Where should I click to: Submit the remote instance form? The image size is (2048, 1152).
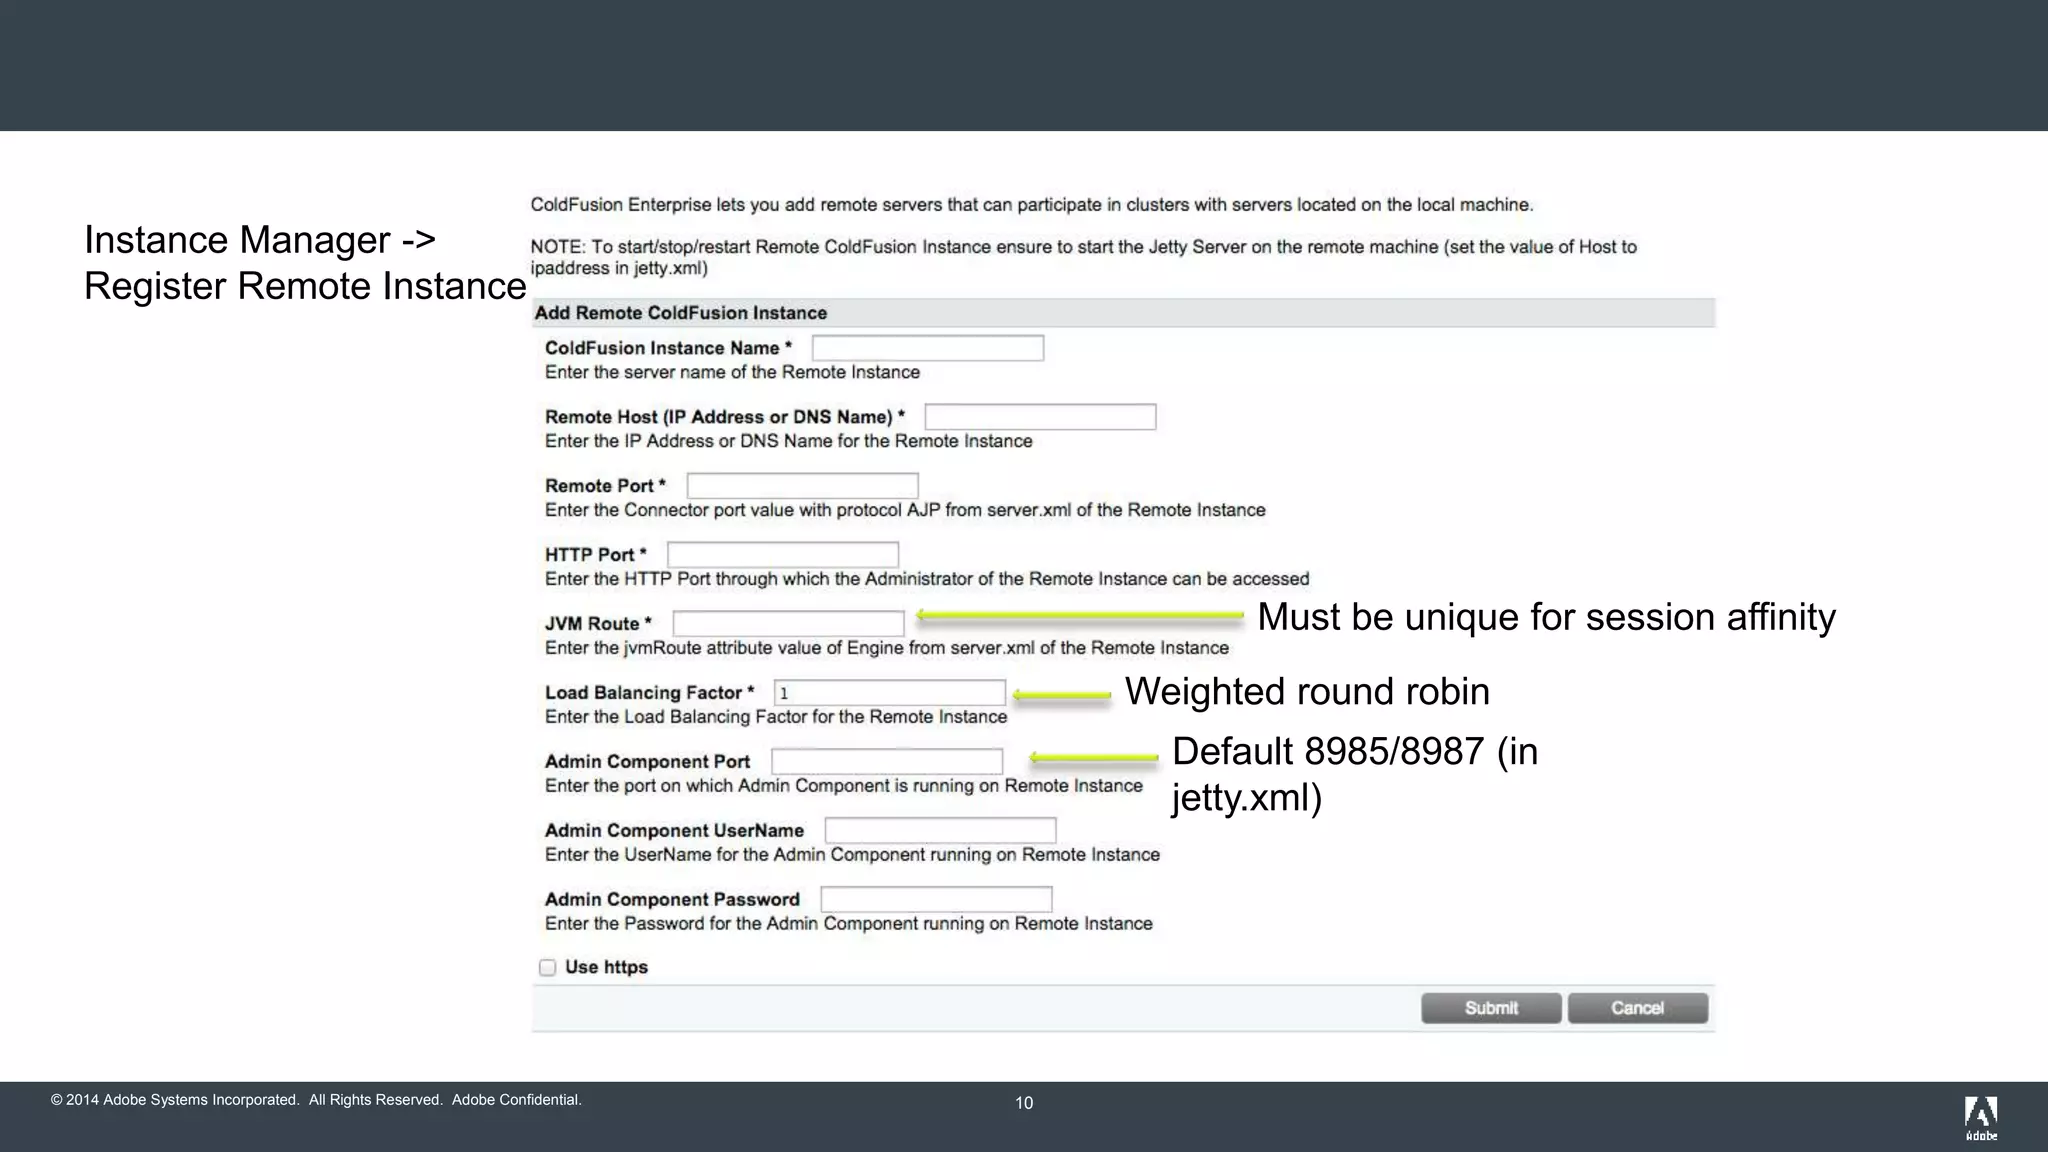tap(1491, 1008)
